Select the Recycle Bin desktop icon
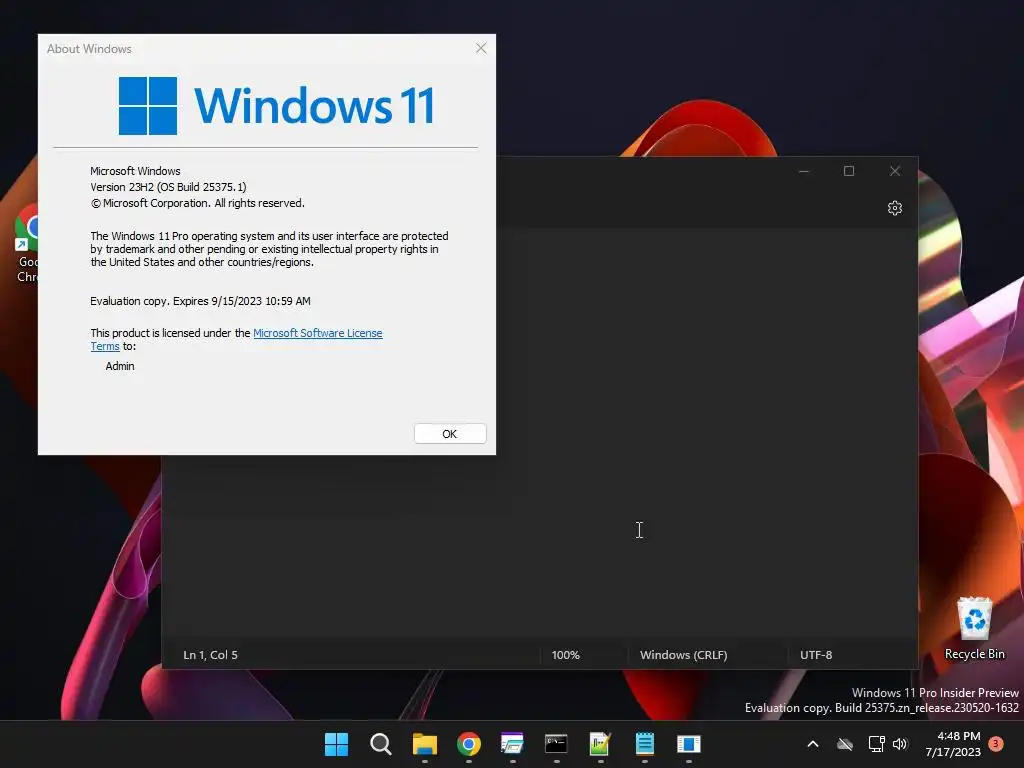 [x=974, y=628]
